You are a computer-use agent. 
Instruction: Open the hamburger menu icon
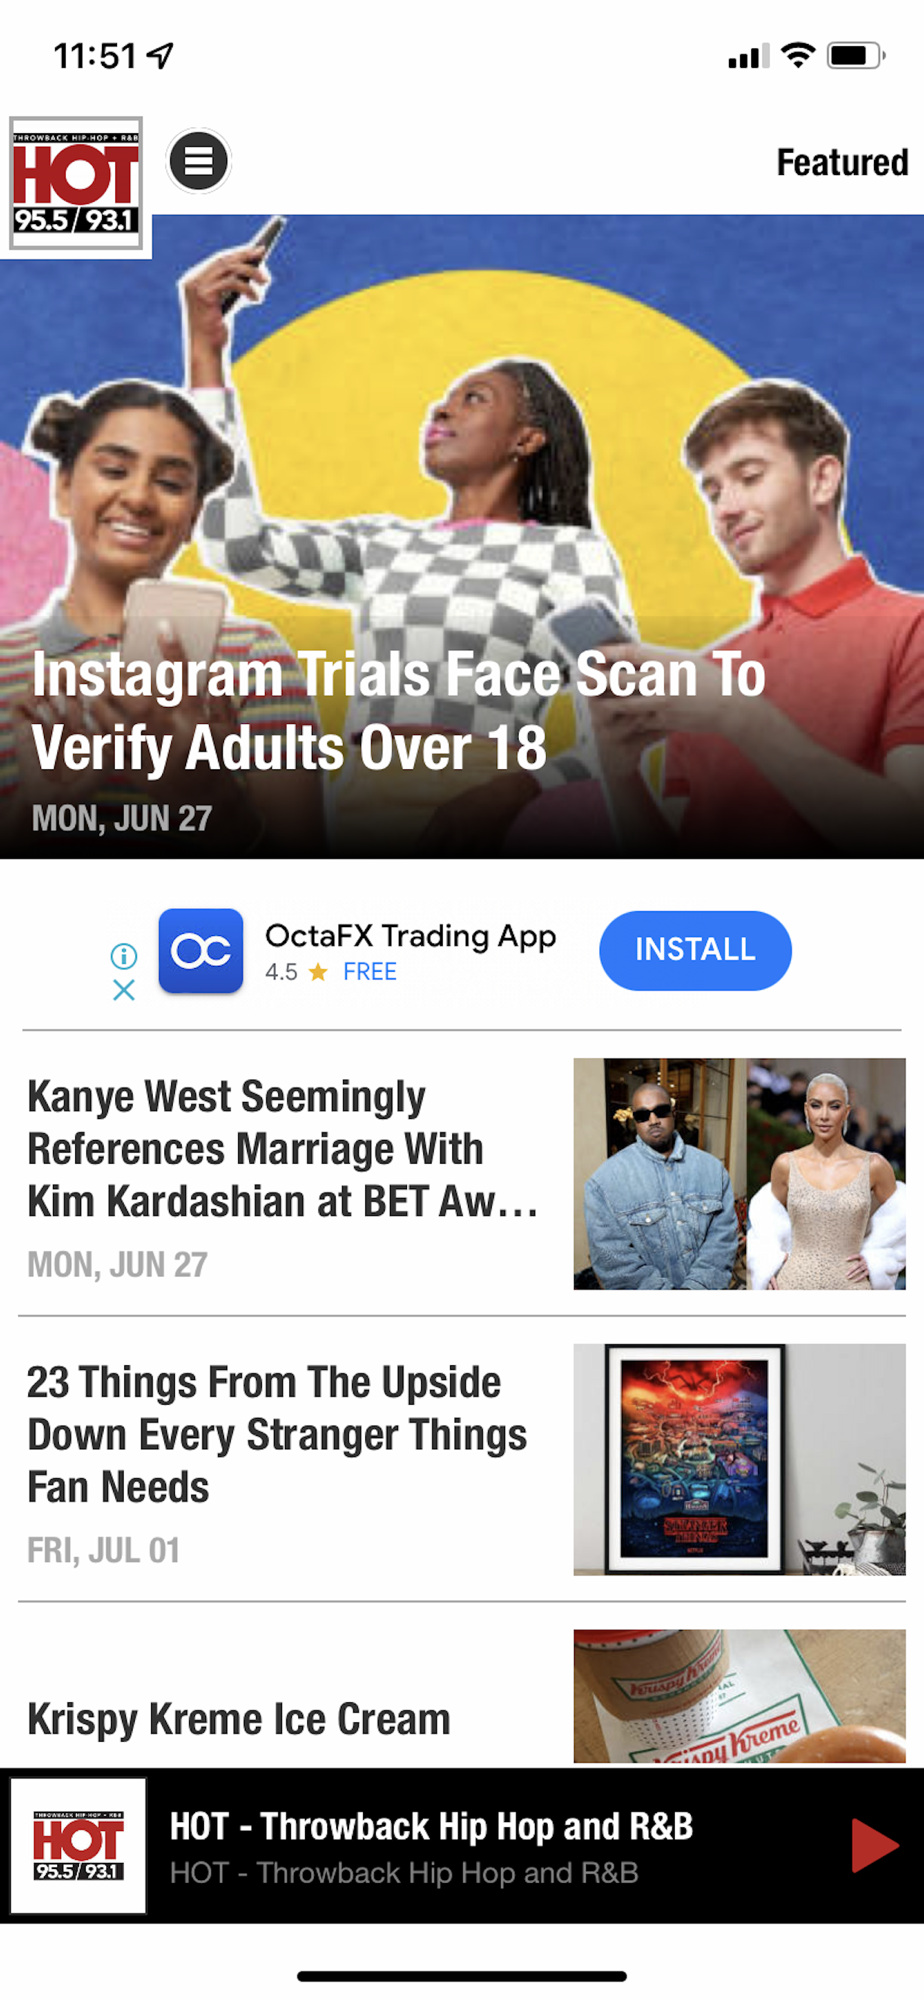click(198, 161)
